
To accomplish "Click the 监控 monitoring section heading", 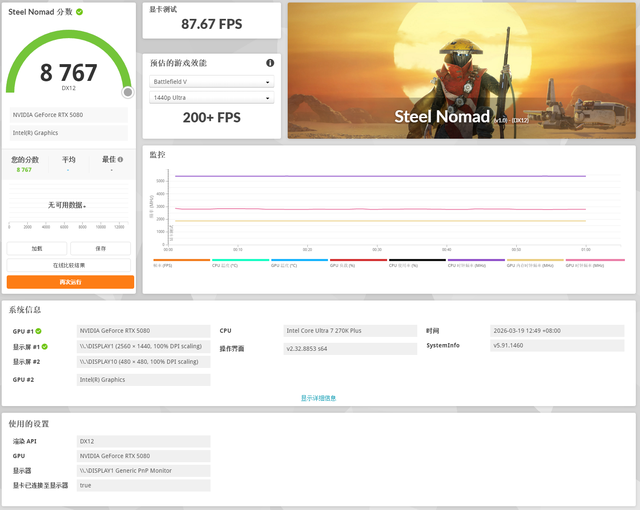I will coord(157,155).
